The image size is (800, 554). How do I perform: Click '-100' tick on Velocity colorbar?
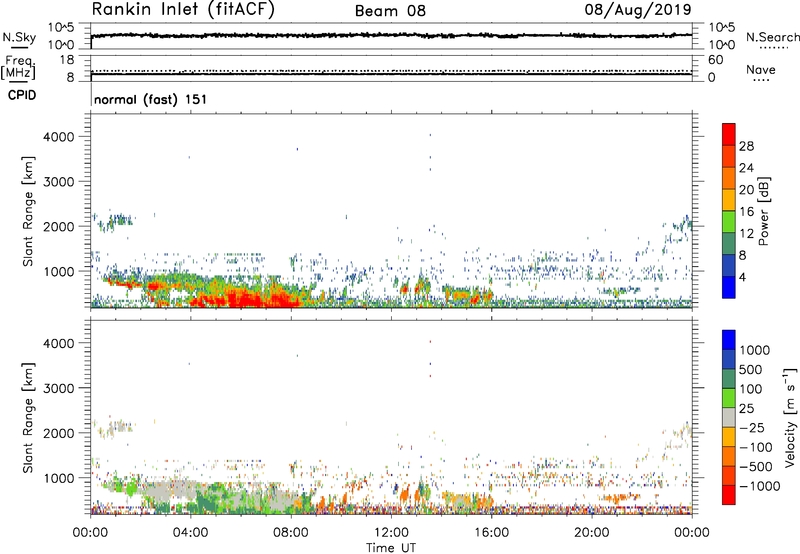pyautogui.click(x=756, y=447)
